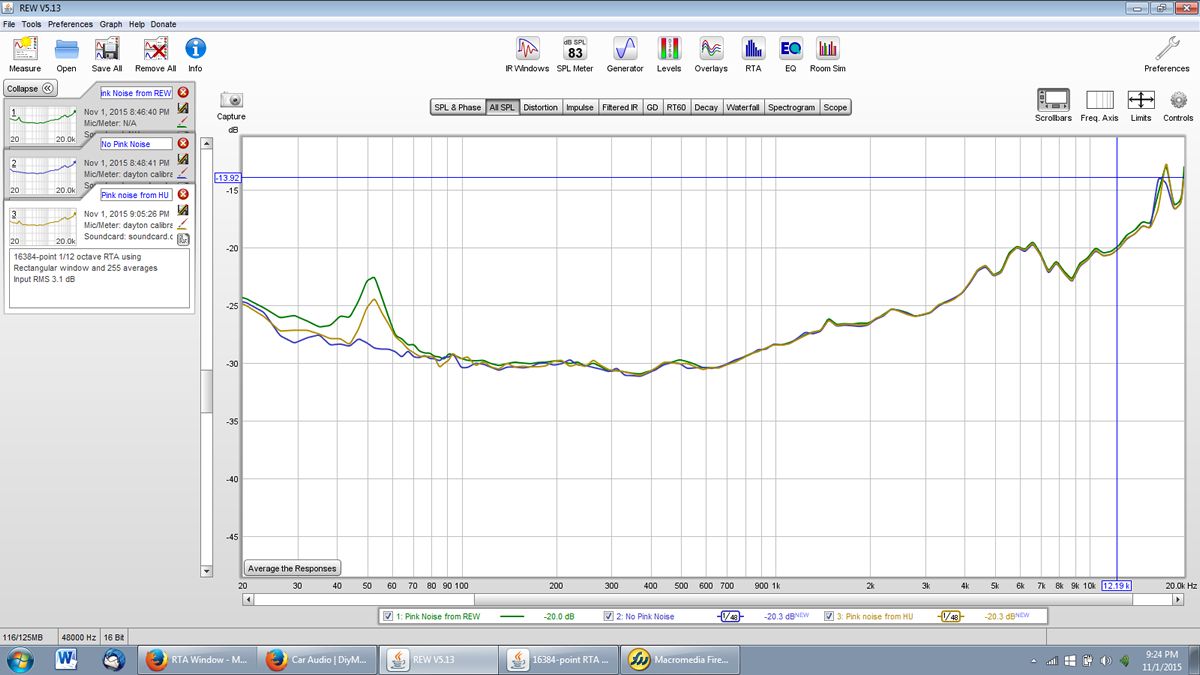Open the SPL Meter
The image size is (1200, 675).
(x=573, y=50)
